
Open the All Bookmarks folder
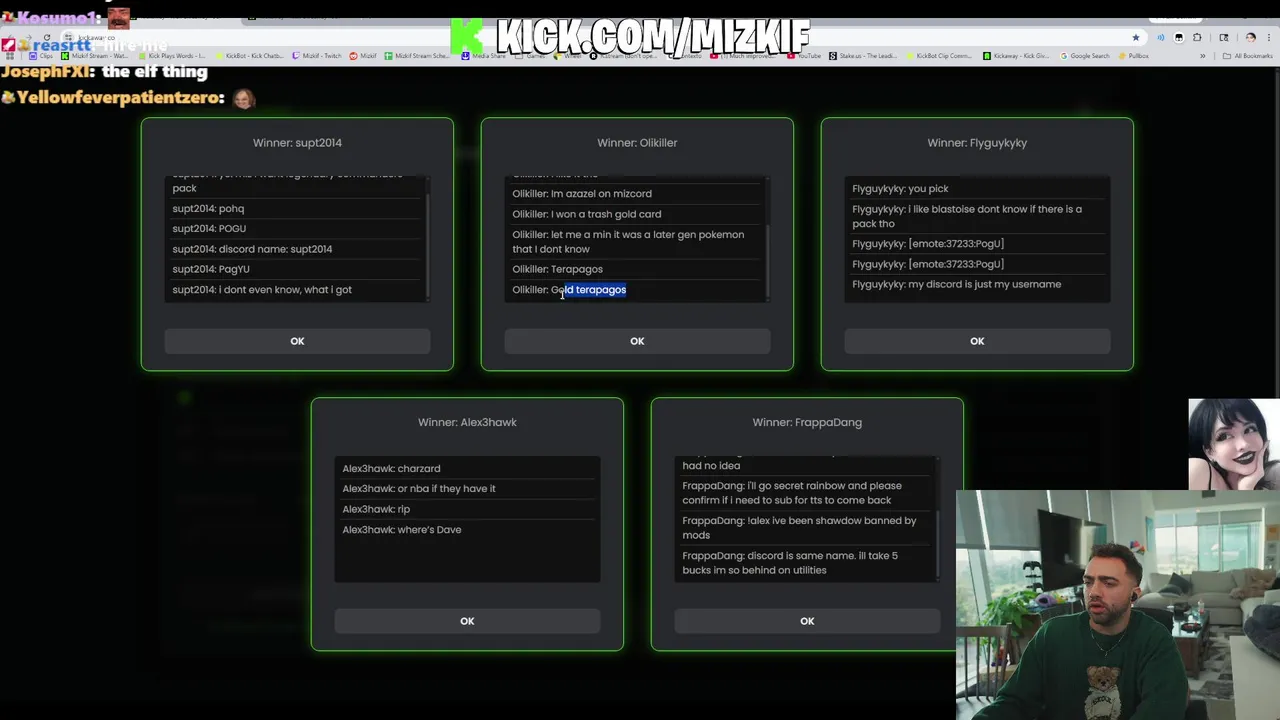(x=1248, y=56)
